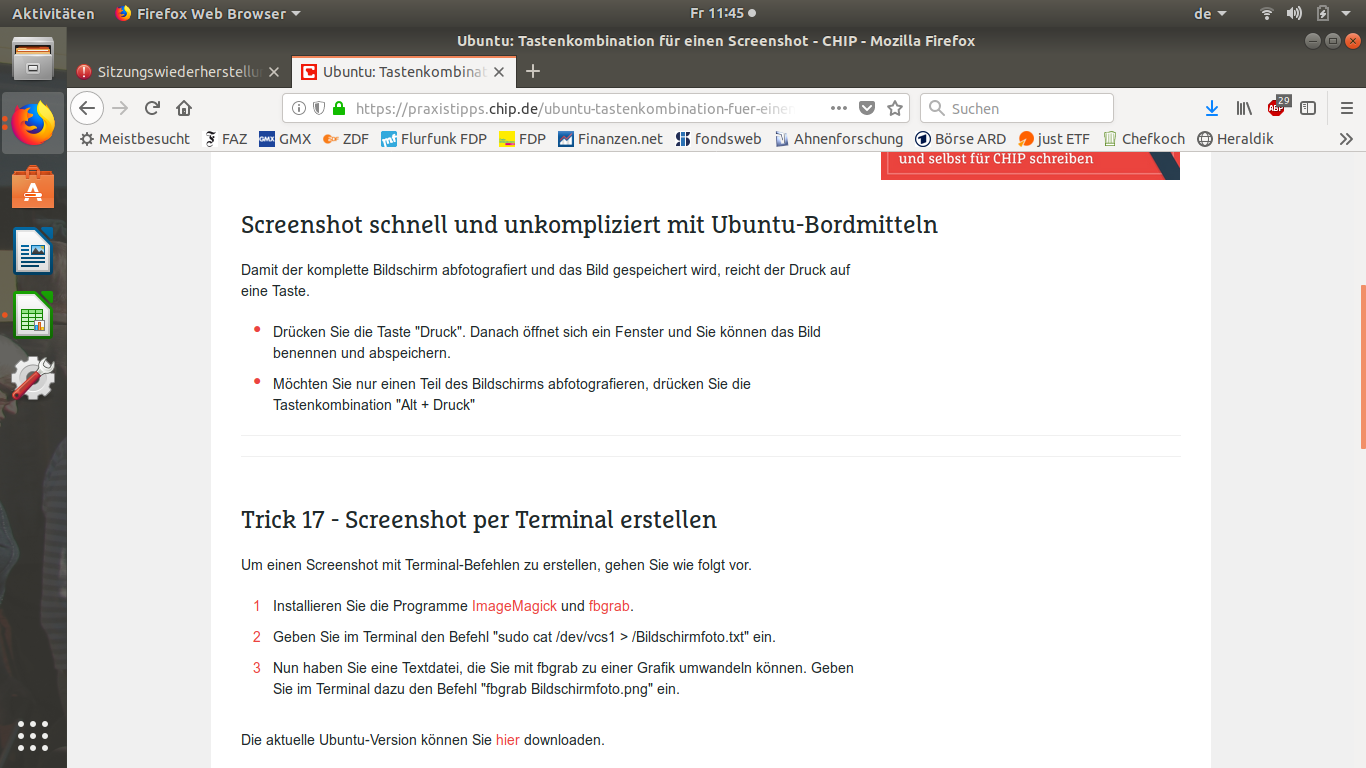Open the battery status icon

point(1322,13)
